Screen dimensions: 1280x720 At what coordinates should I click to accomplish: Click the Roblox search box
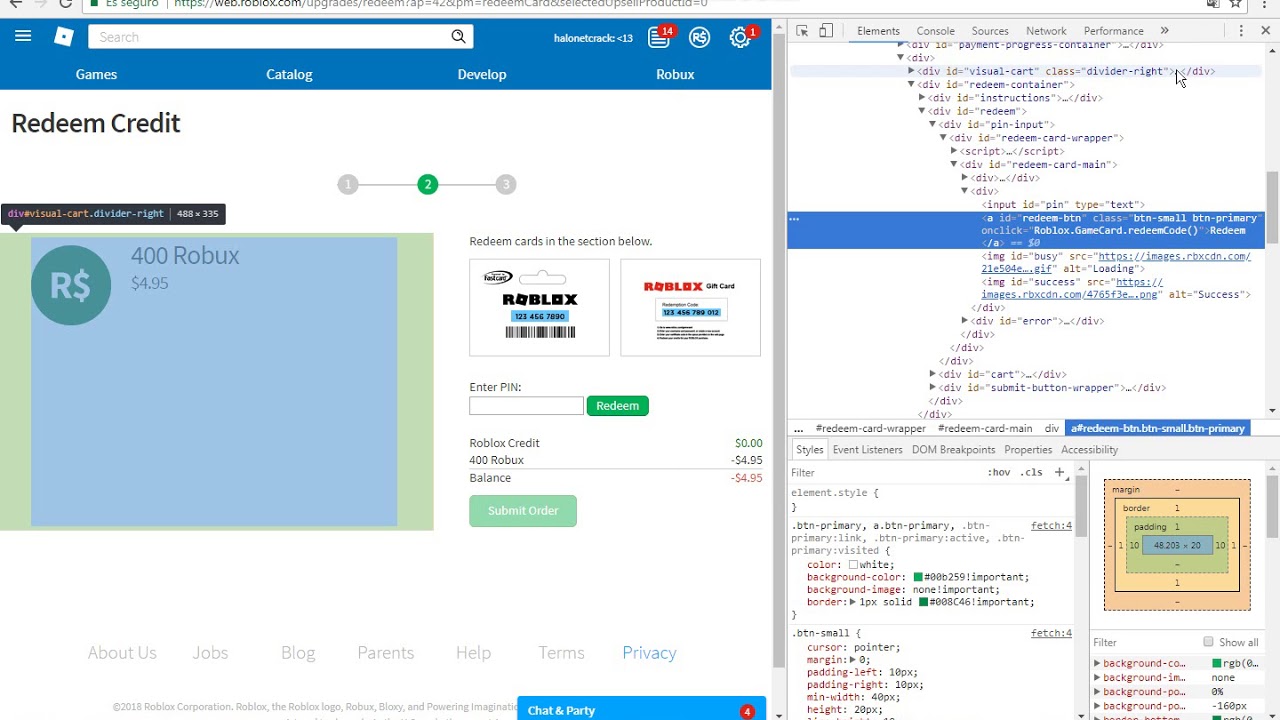268,37
